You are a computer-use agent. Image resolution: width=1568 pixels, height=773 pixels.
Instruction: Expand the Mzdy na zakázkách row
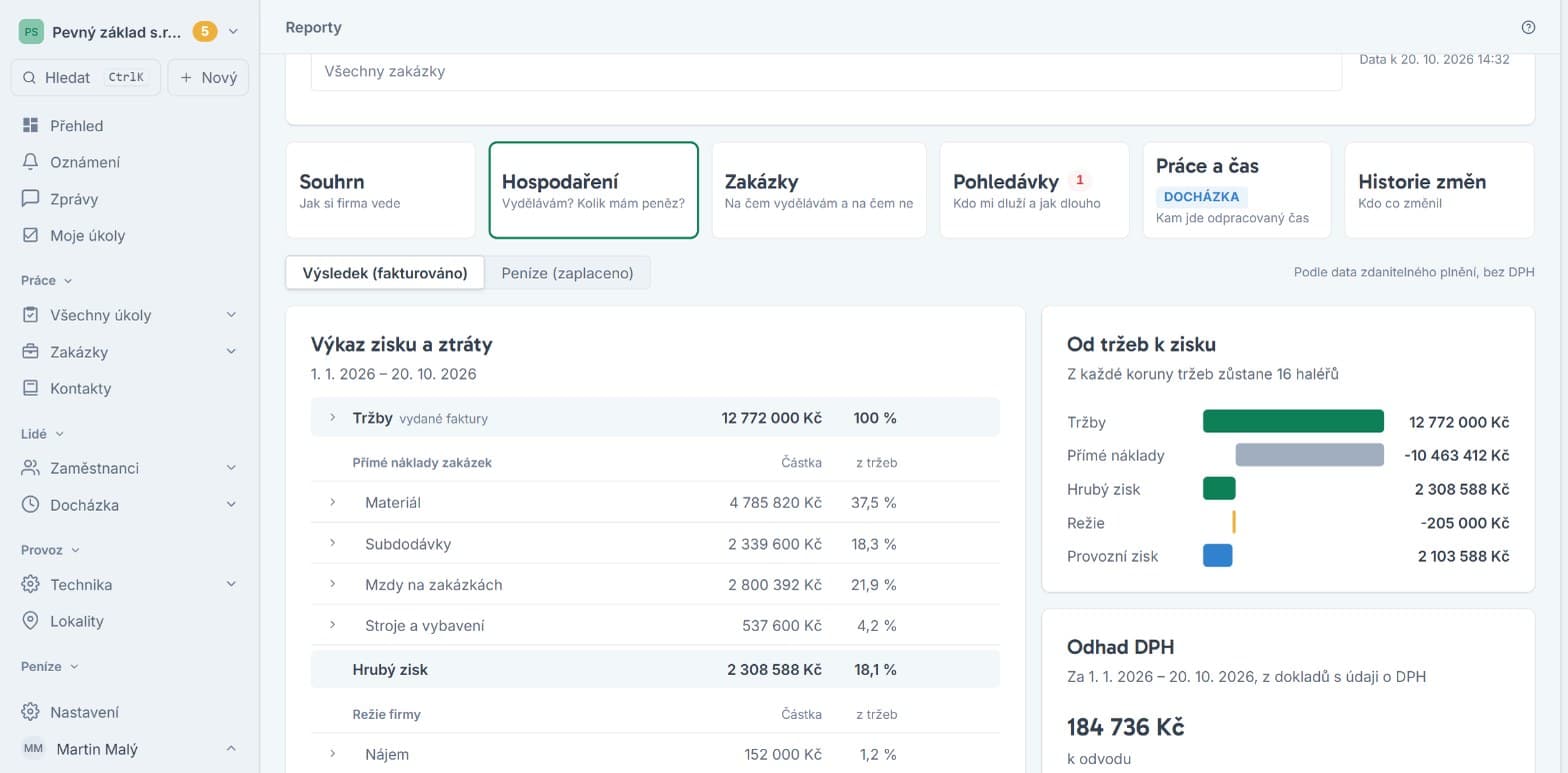[333, 584]
